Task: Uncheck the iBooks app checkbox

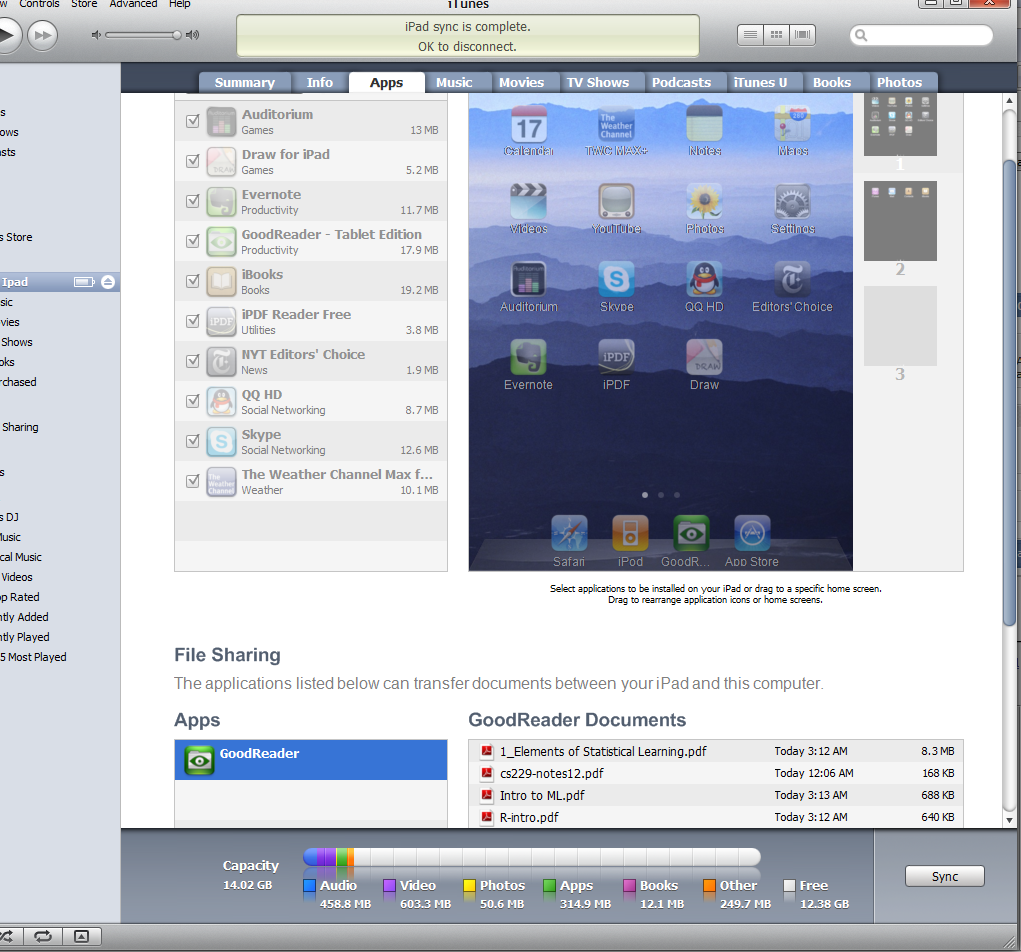Action: tap(193, 281)
